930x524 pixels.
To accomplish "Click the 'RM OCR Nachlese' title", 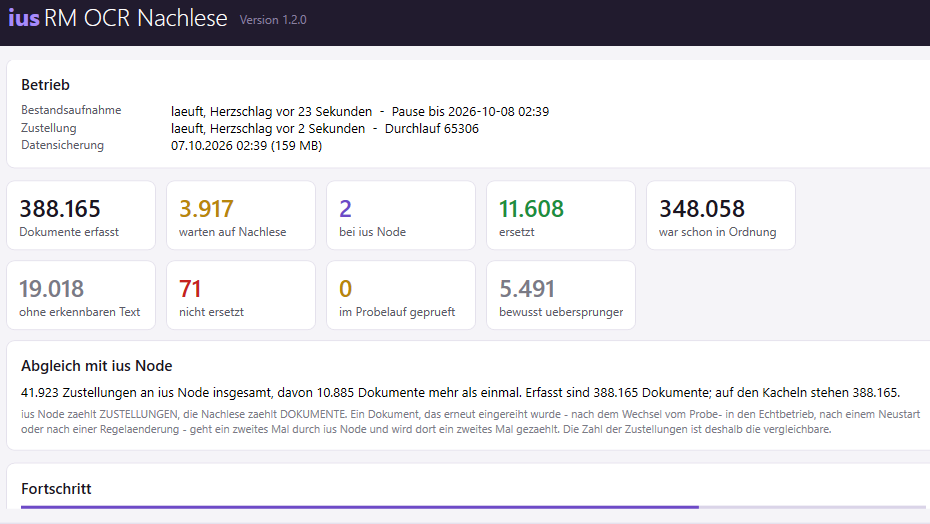I will 135,18.
